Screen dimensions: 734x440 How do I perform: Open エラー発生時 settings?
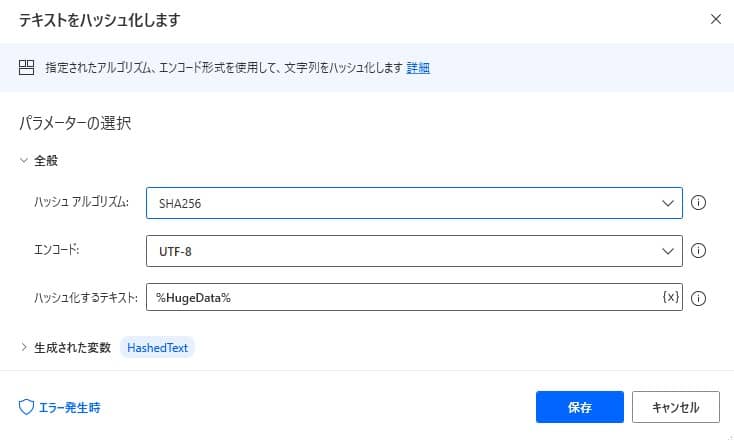68,407
